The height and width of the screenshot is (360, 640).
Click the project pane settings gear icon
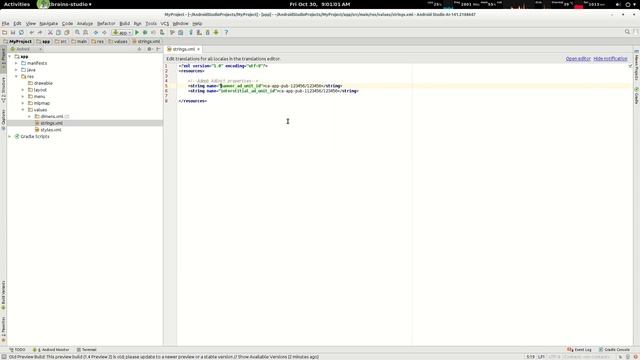tap(149, 49)
